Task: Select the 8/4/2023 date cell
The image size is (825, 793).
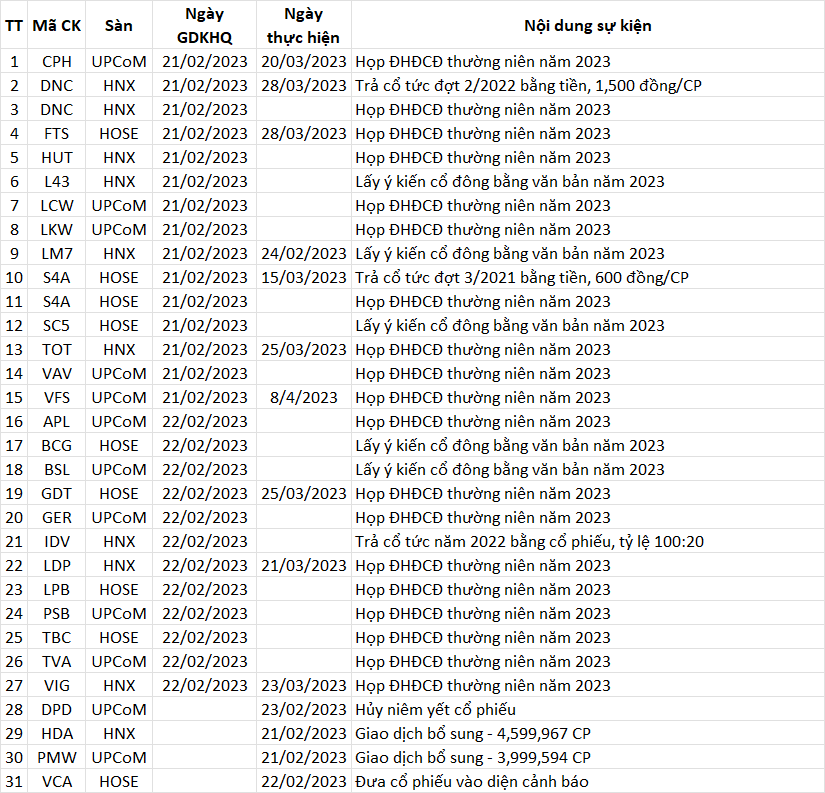Action: coord(304,397)
